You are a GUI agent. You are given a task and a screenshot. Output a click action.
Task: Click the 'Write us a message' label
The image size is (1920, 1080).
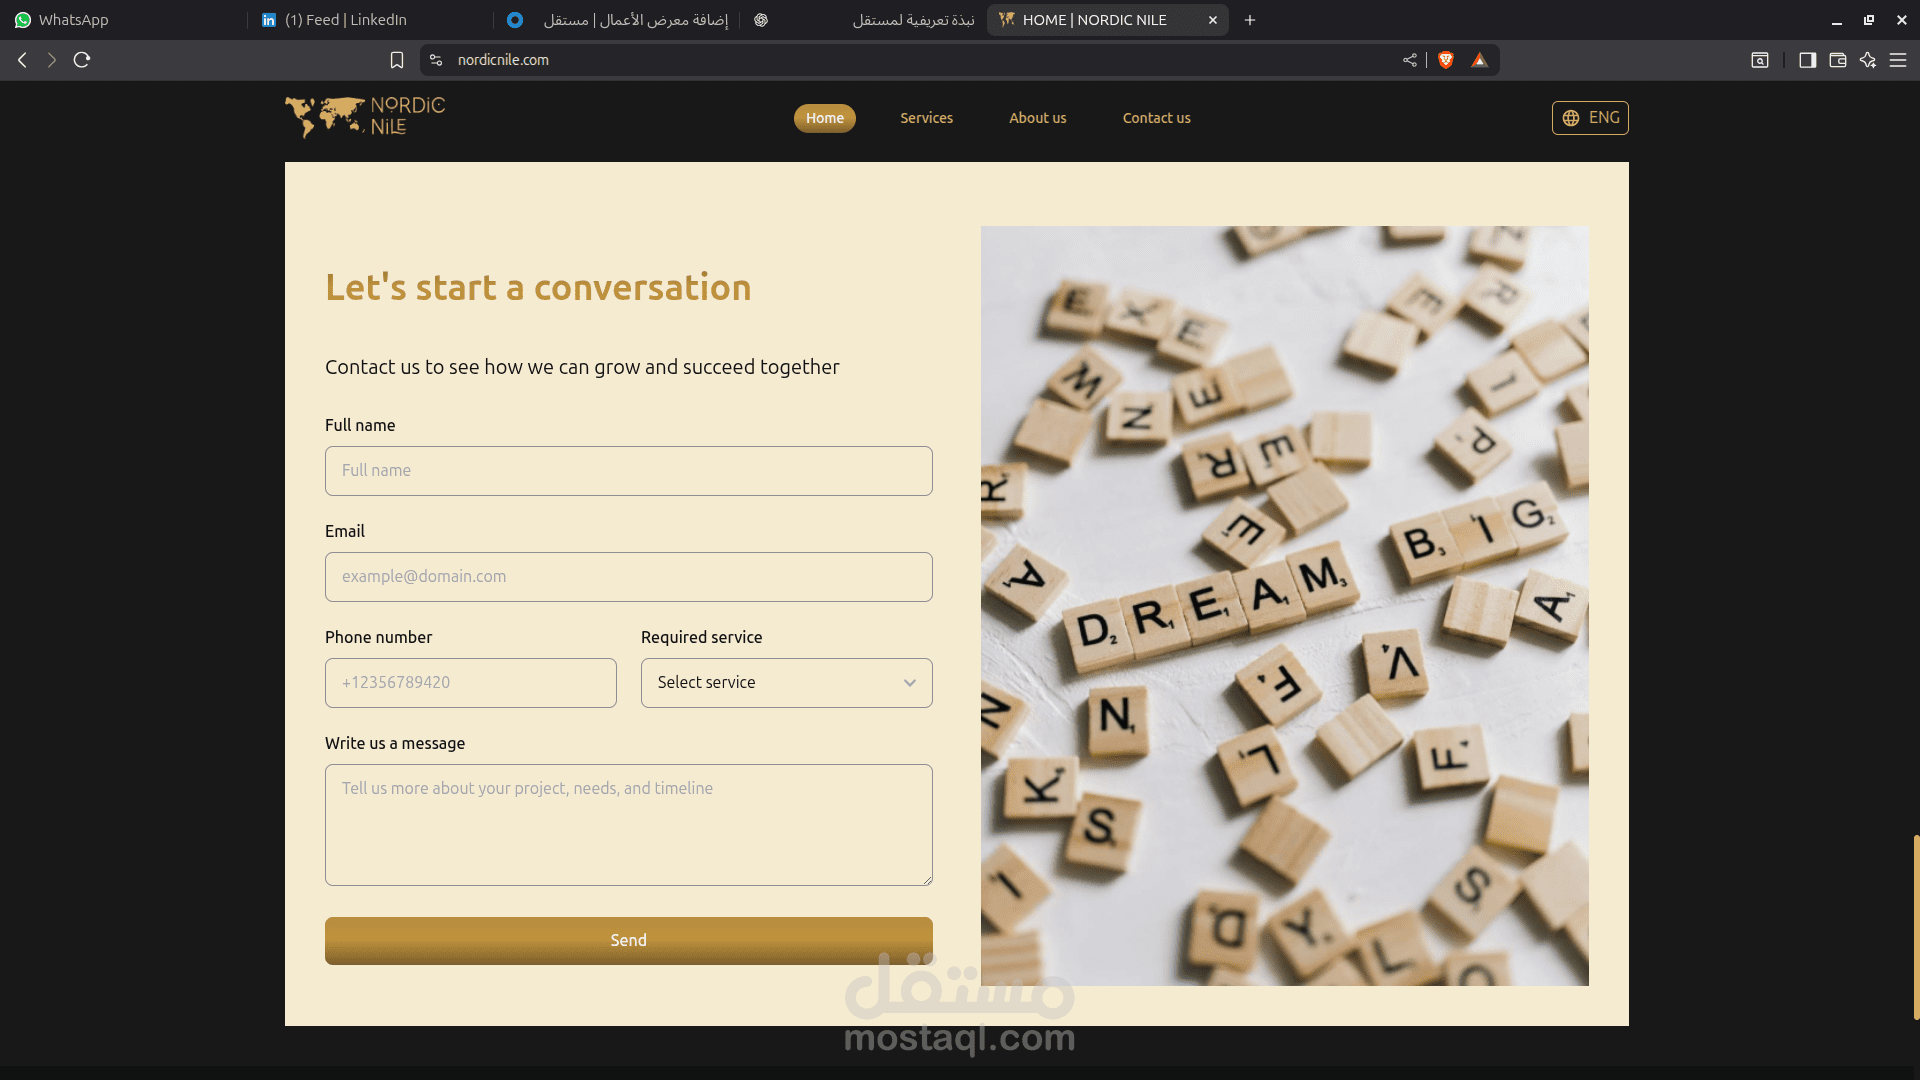point(395,743)
